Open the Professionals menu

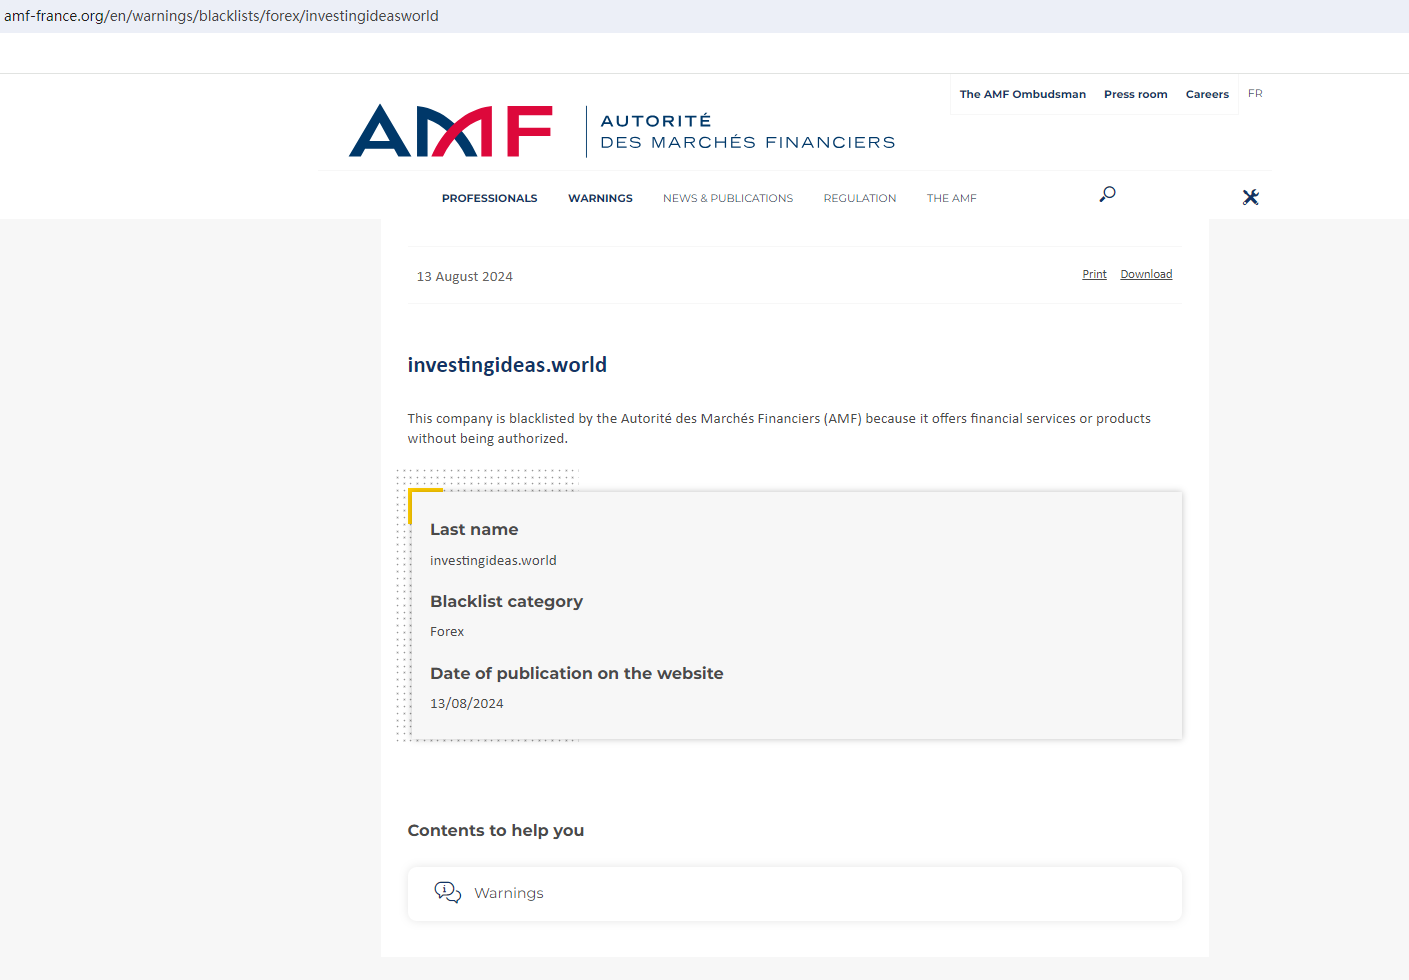coord(490,198)
